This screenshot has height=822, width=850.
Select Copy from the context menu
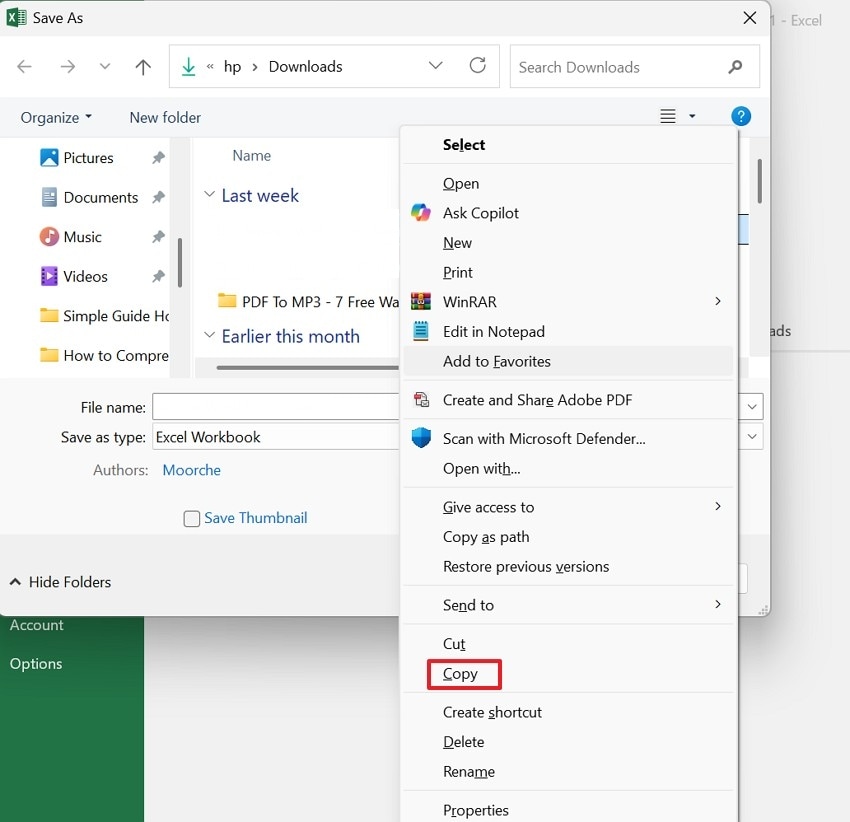click(x=460, y=674)
